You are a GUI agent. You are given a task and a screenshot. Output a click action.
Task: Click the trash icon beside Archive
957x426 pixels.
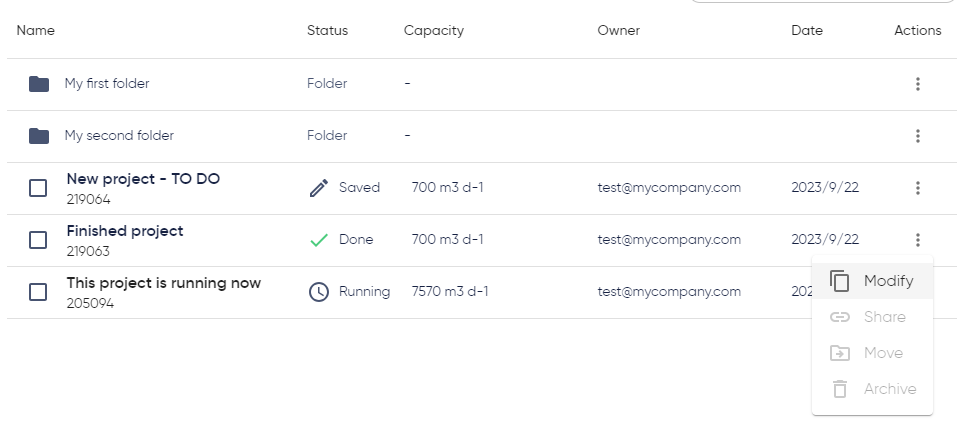[x=840, y=389]
